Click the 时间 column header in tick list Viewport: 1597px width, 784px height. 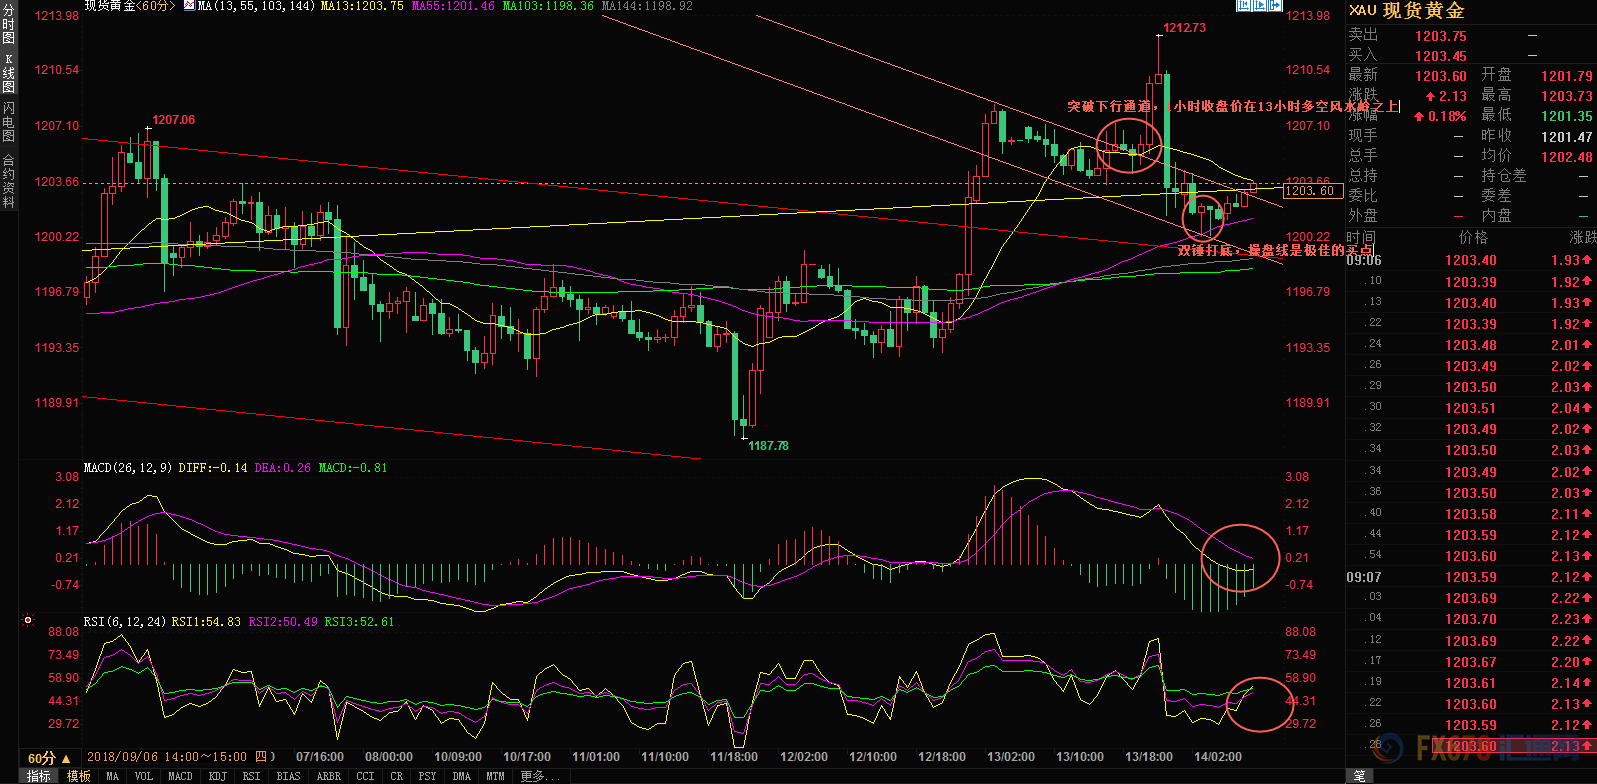click(1361, 237)
